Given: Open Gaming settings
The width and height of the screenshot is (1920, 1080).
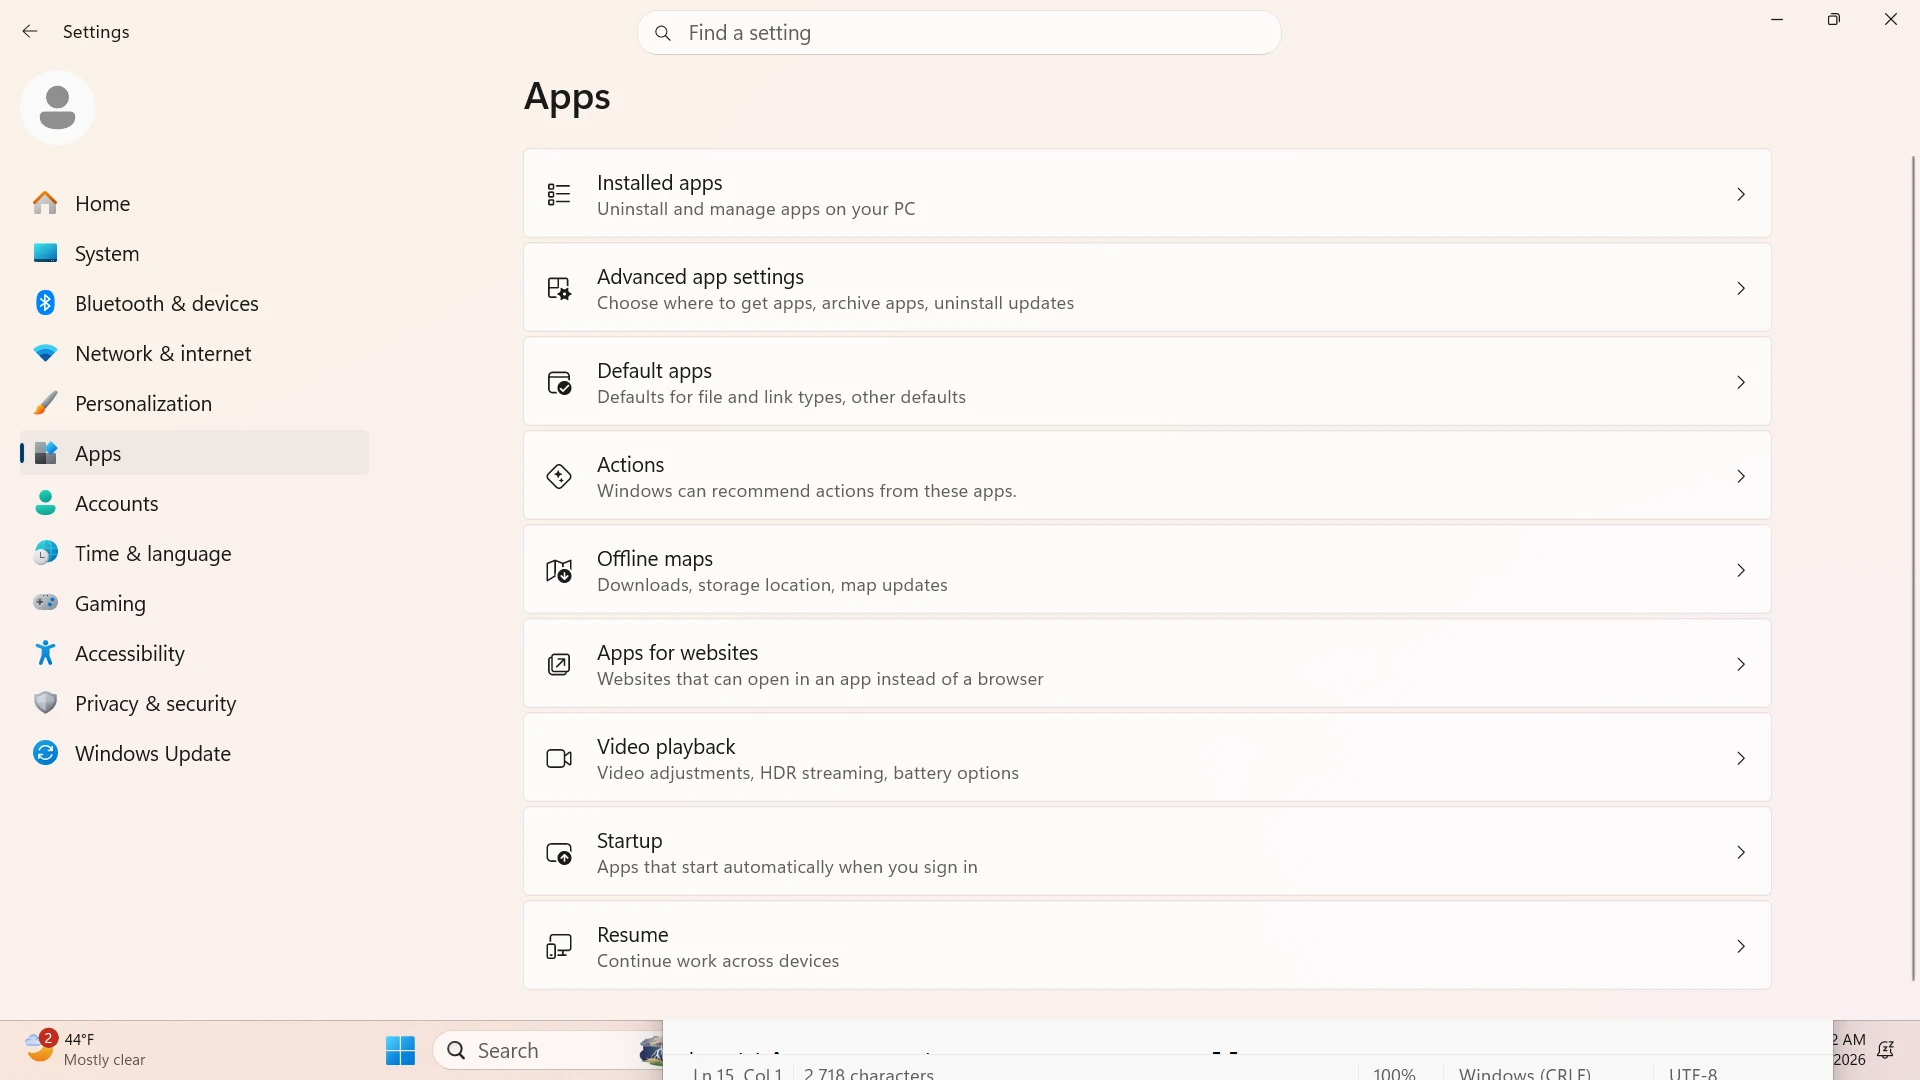Looking at the screenshot, I should coord(194,603).
